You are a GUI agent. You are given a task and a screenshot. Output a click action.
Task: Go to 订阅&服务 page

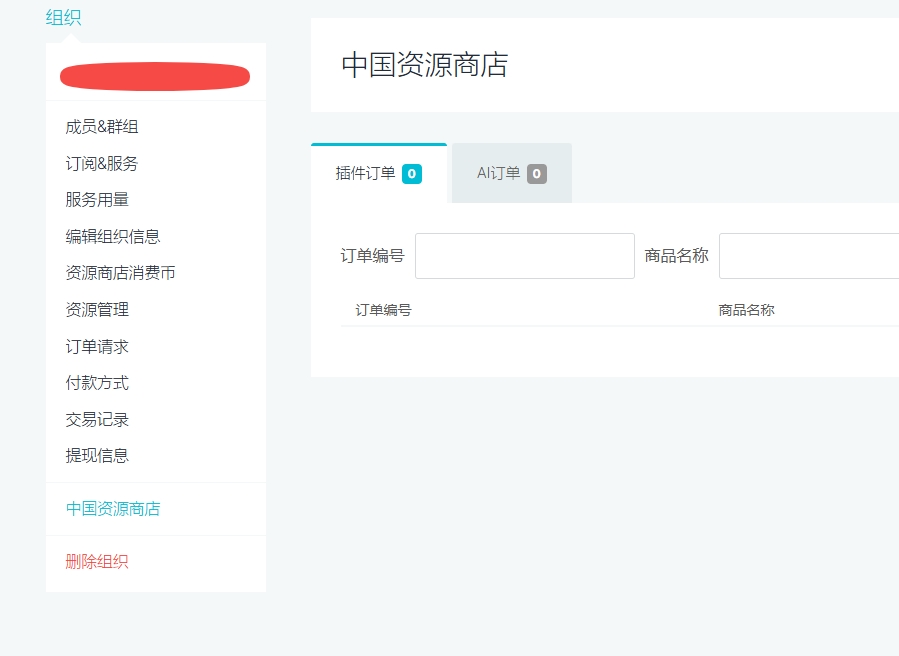[102, 163]
